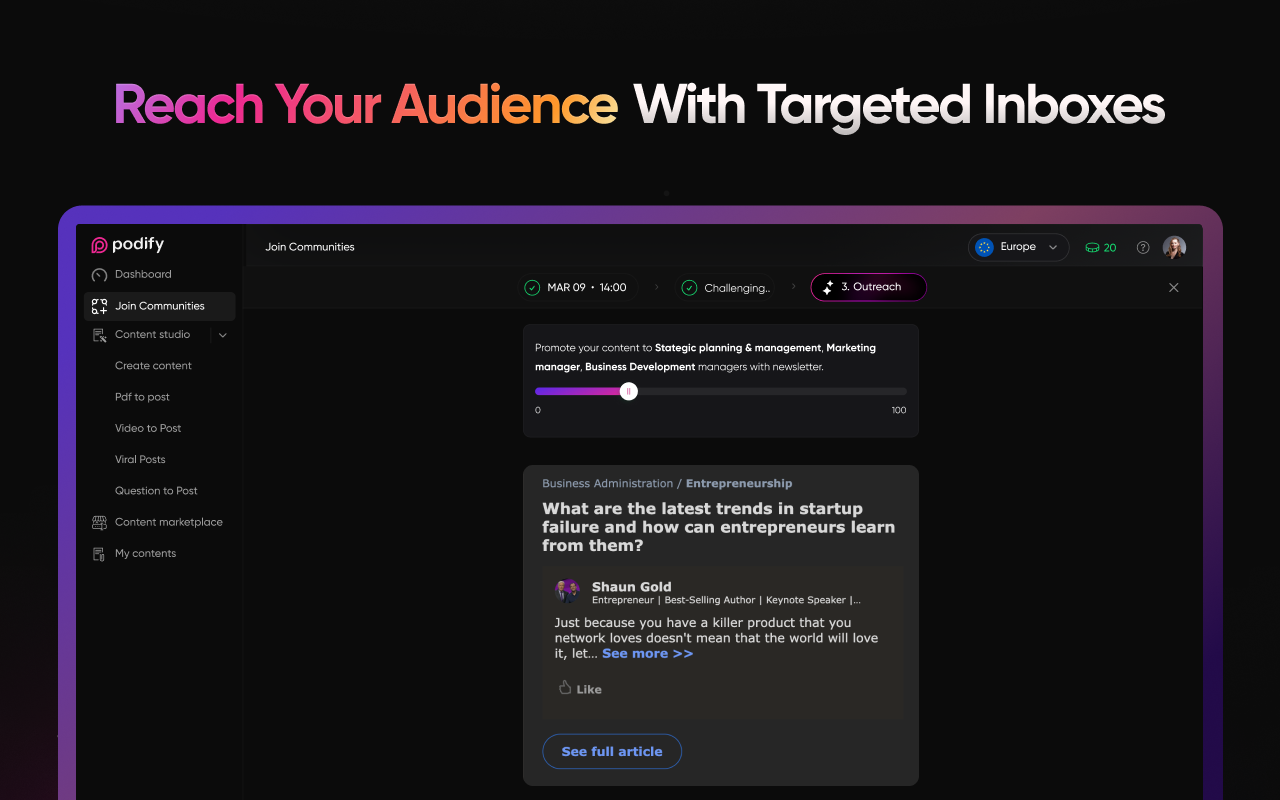Click Shaun Gold's profile picture
1280x800 pixels.
tap(568, 590)
